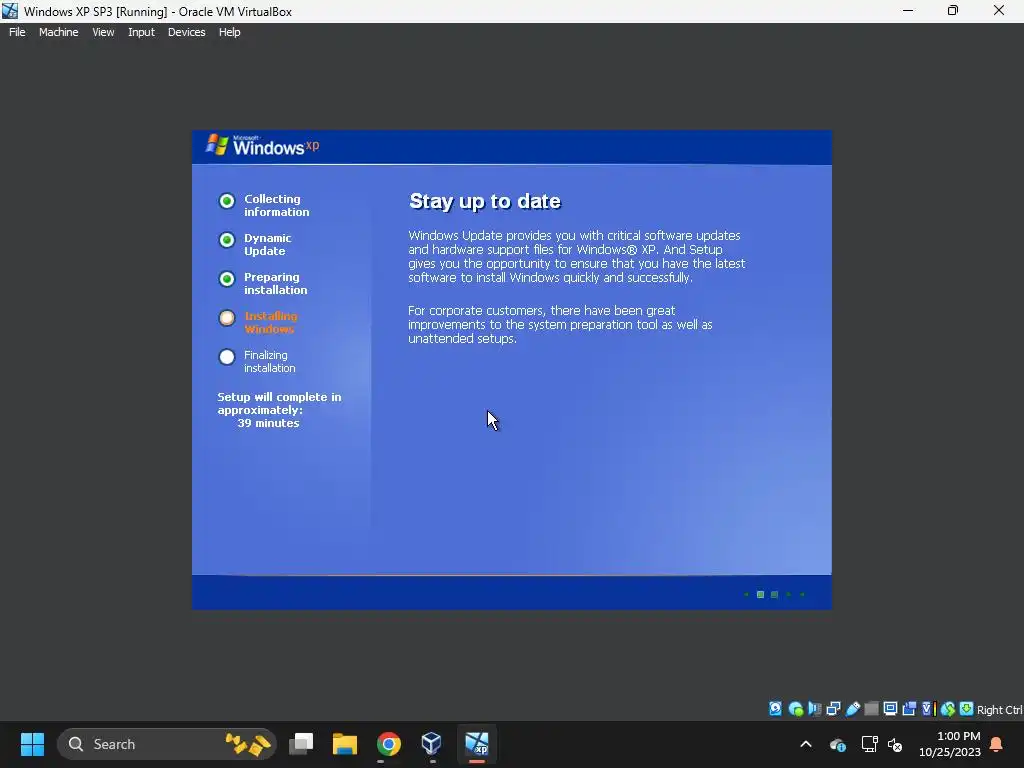Open the Devices menu
The height and width of the screenshot is (768, 1024).
click(x=187, y=32)
